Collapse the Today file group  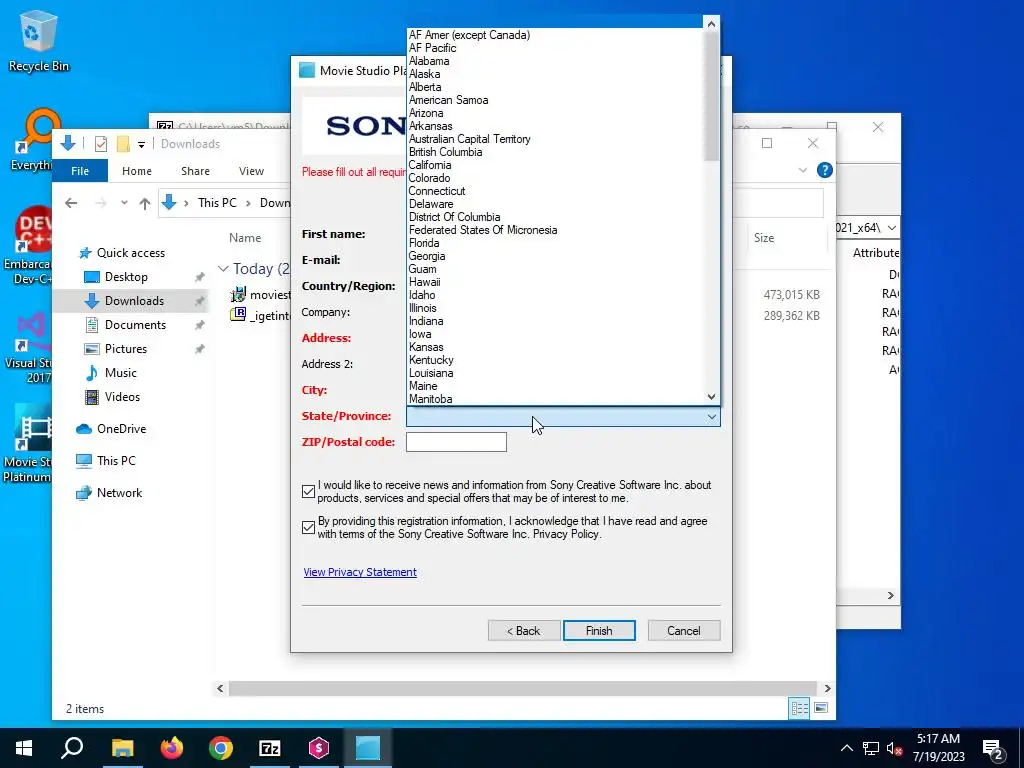click(x=223, y=269)
